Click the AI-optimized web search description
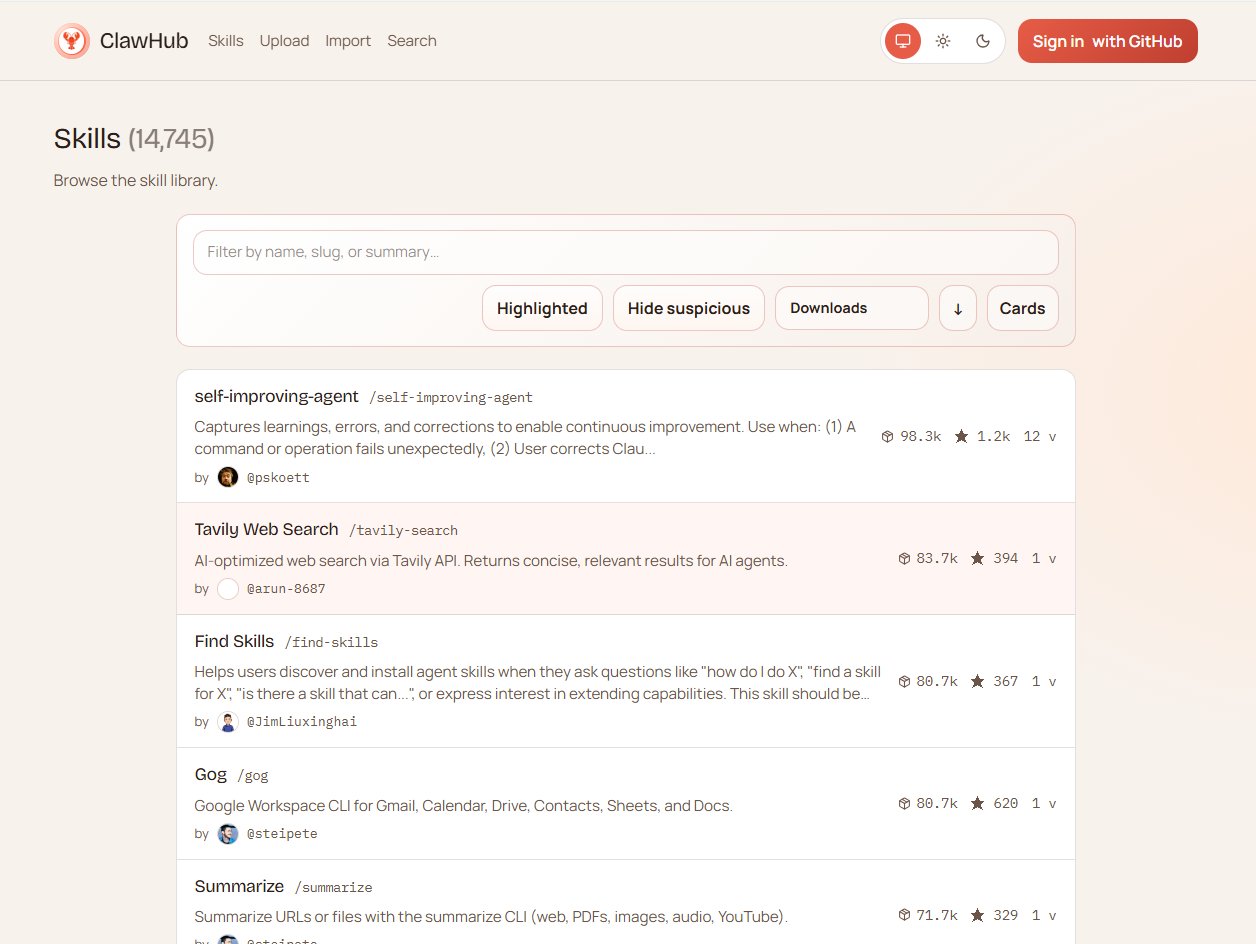The image size is (1256, 944). click(x=491, y=560)
